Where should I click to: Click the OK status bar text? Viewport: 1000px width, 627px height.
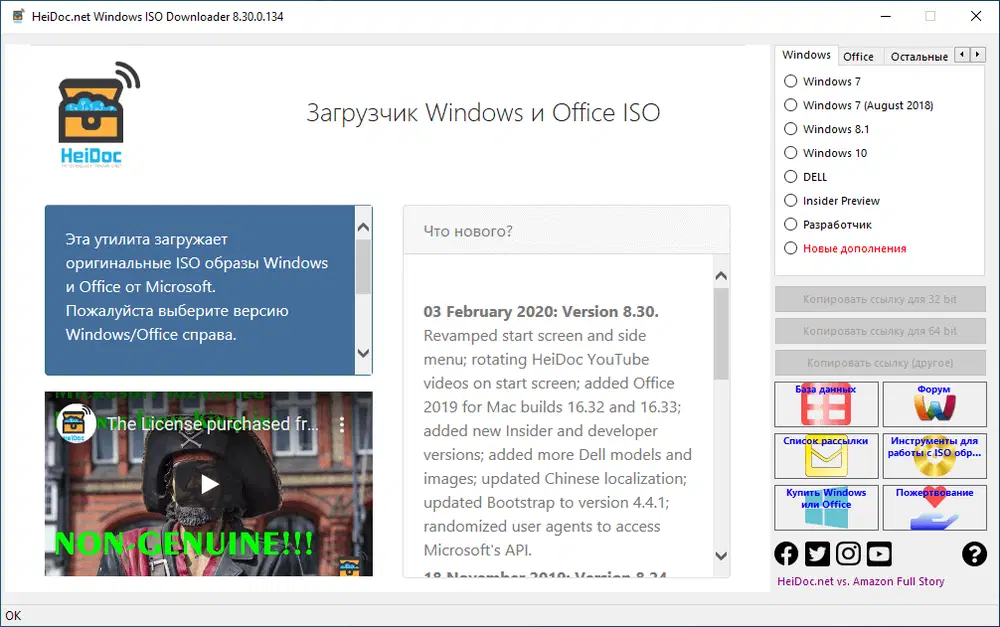coord(13,616)
